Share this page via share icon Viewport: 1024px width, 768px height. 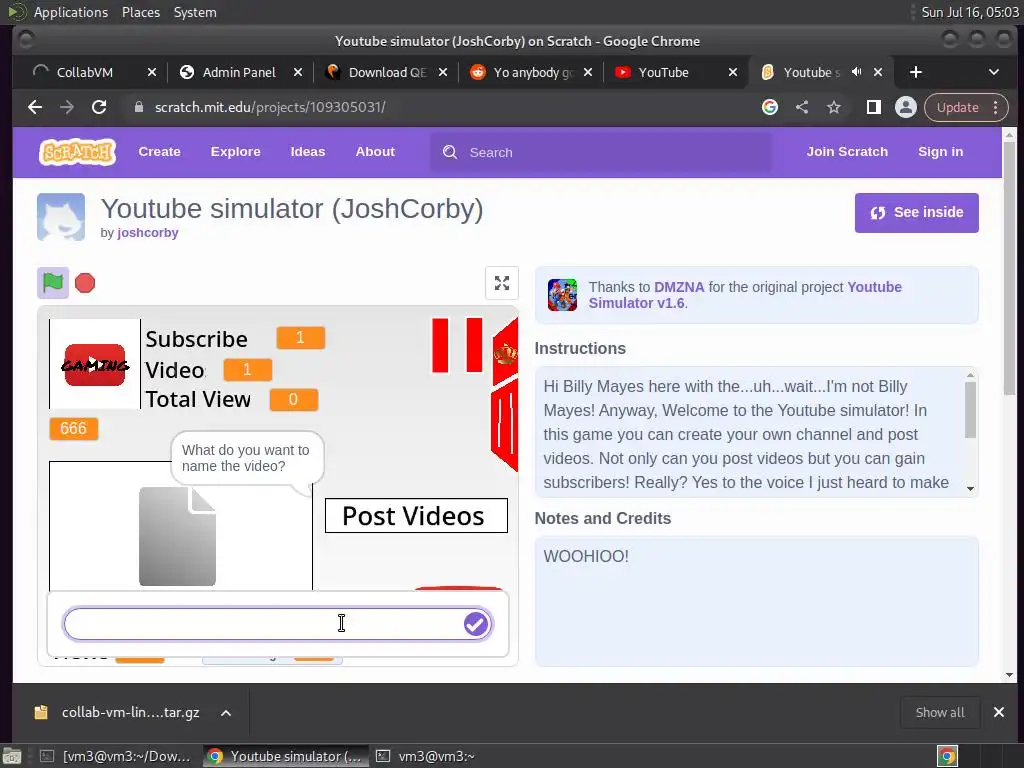[x=802, y=107]
